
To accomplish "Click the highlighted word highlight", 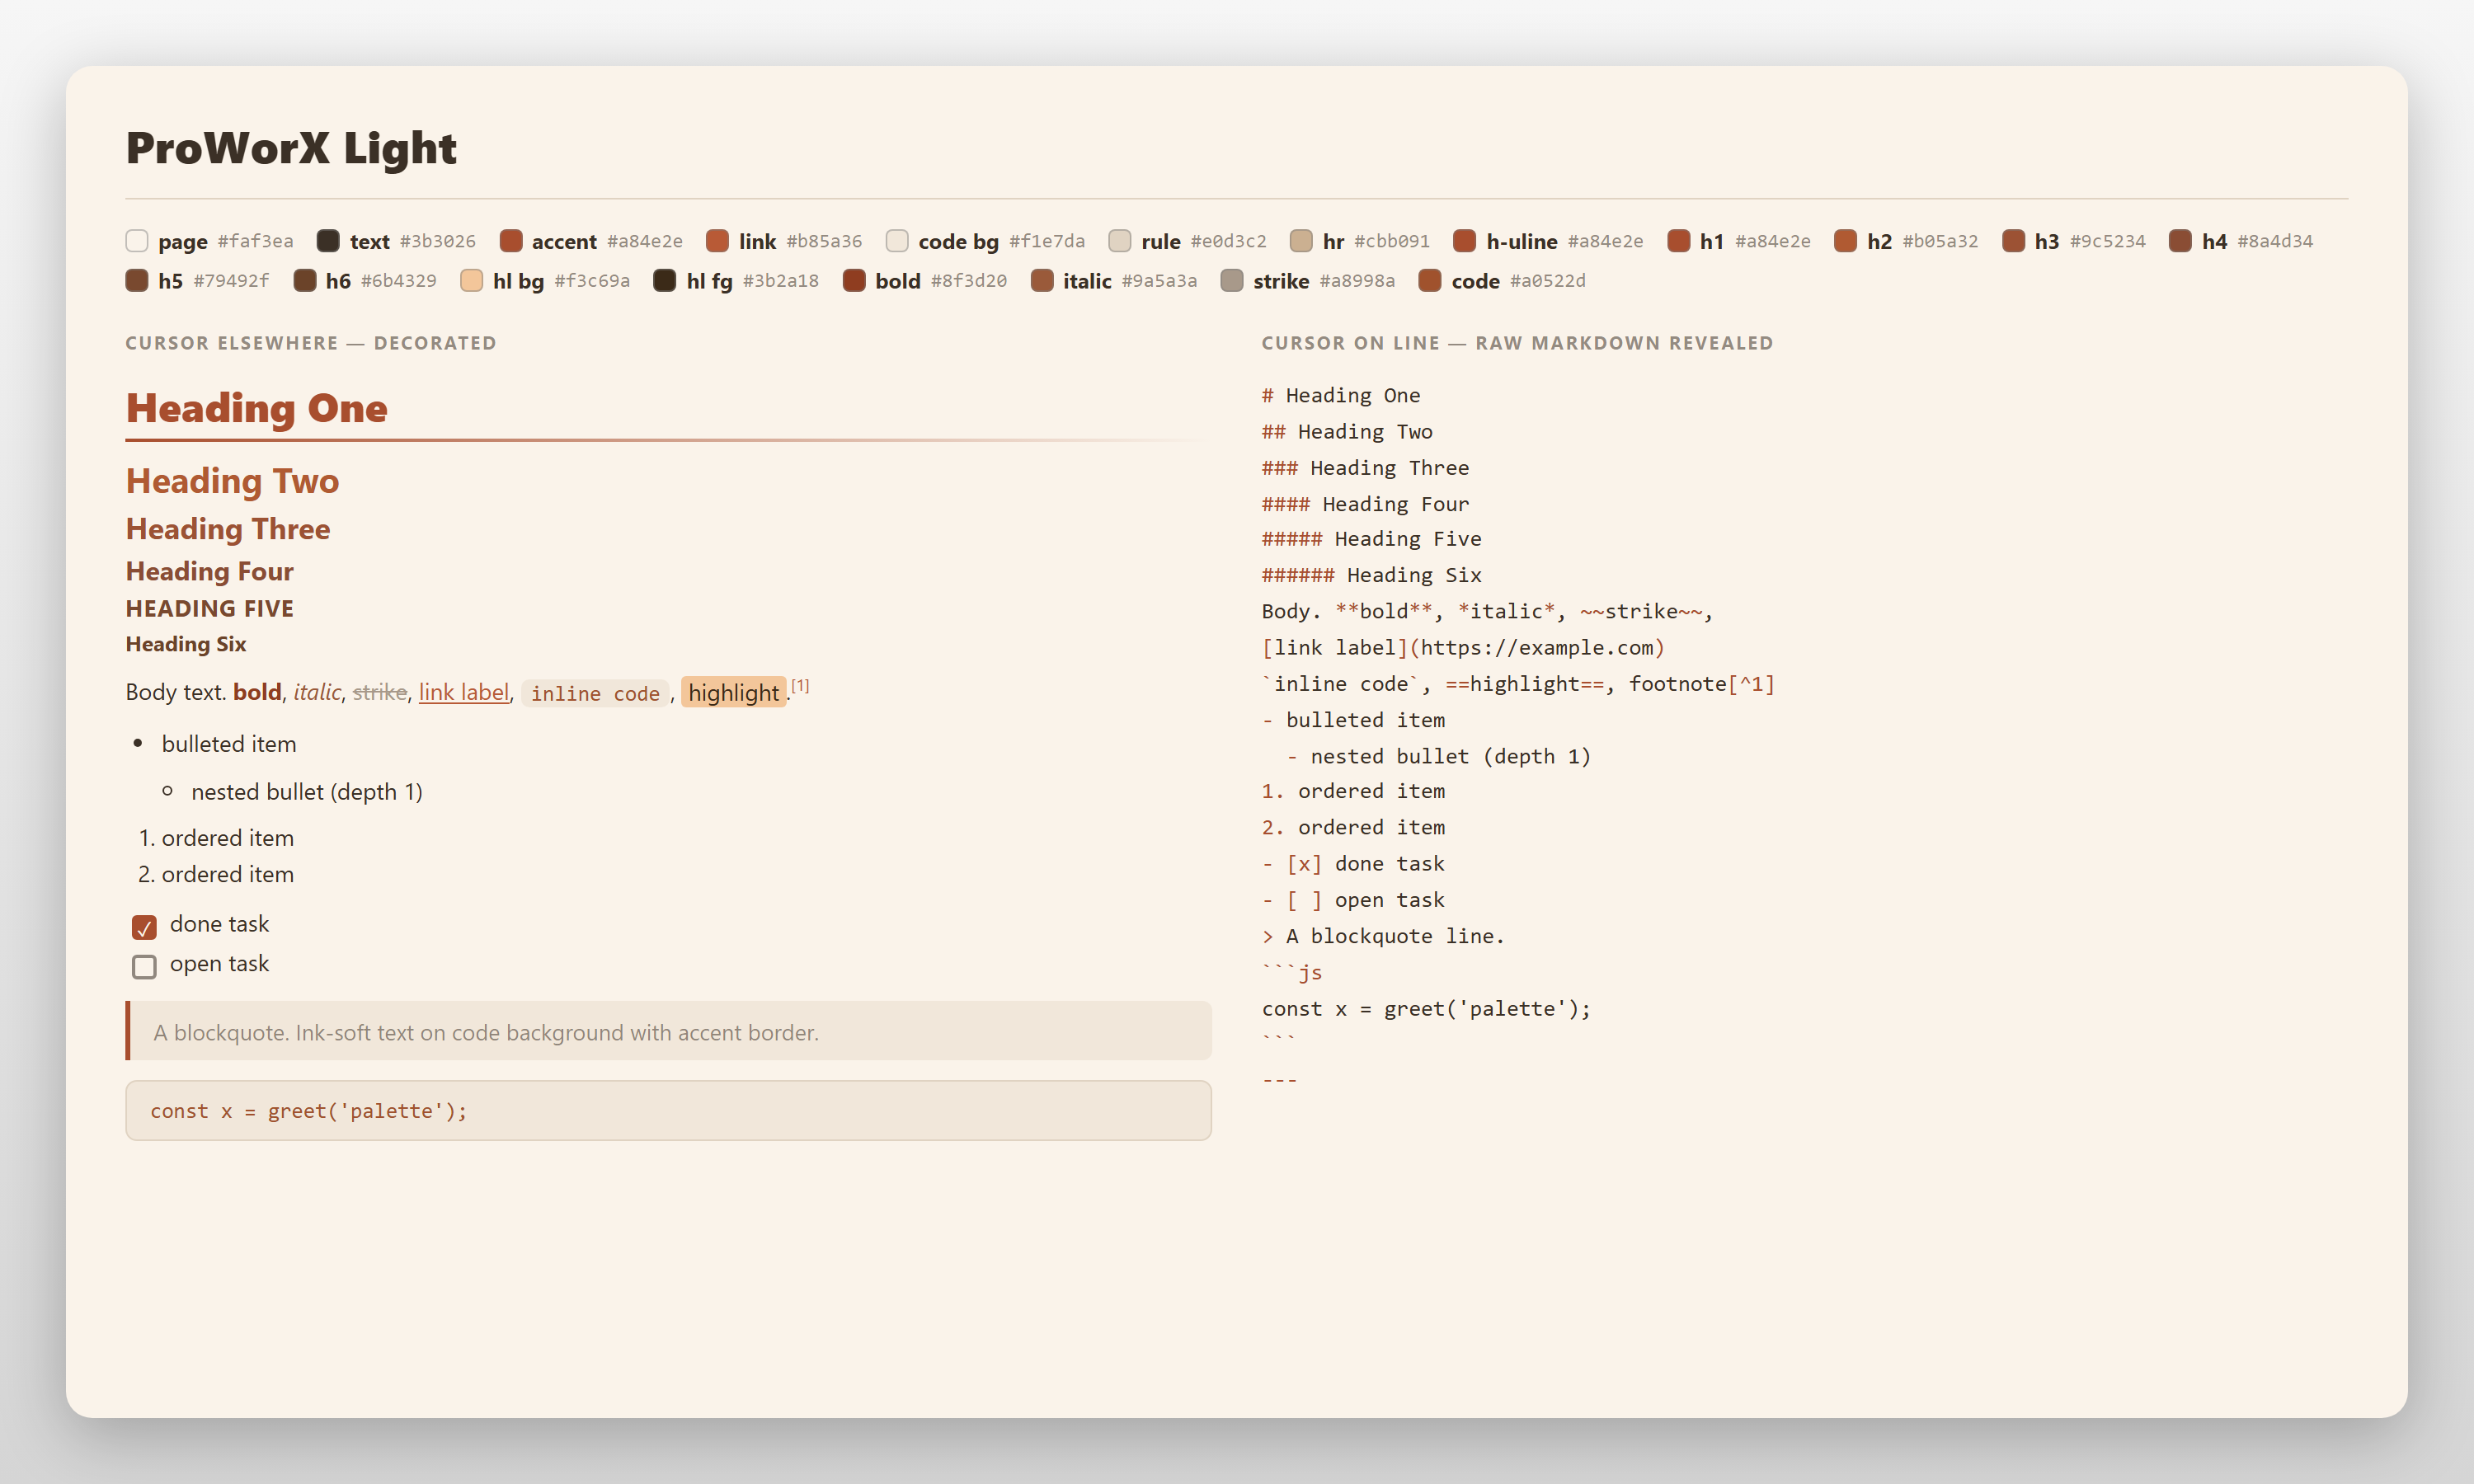I will [733, 692].
